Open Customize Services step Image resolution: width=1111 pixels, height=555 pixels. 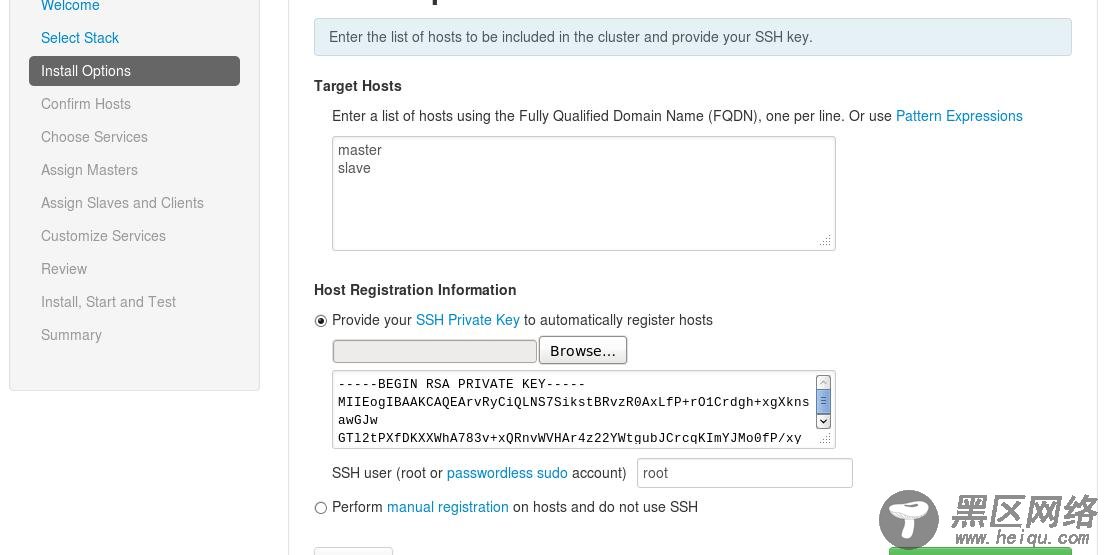(103, 236)
